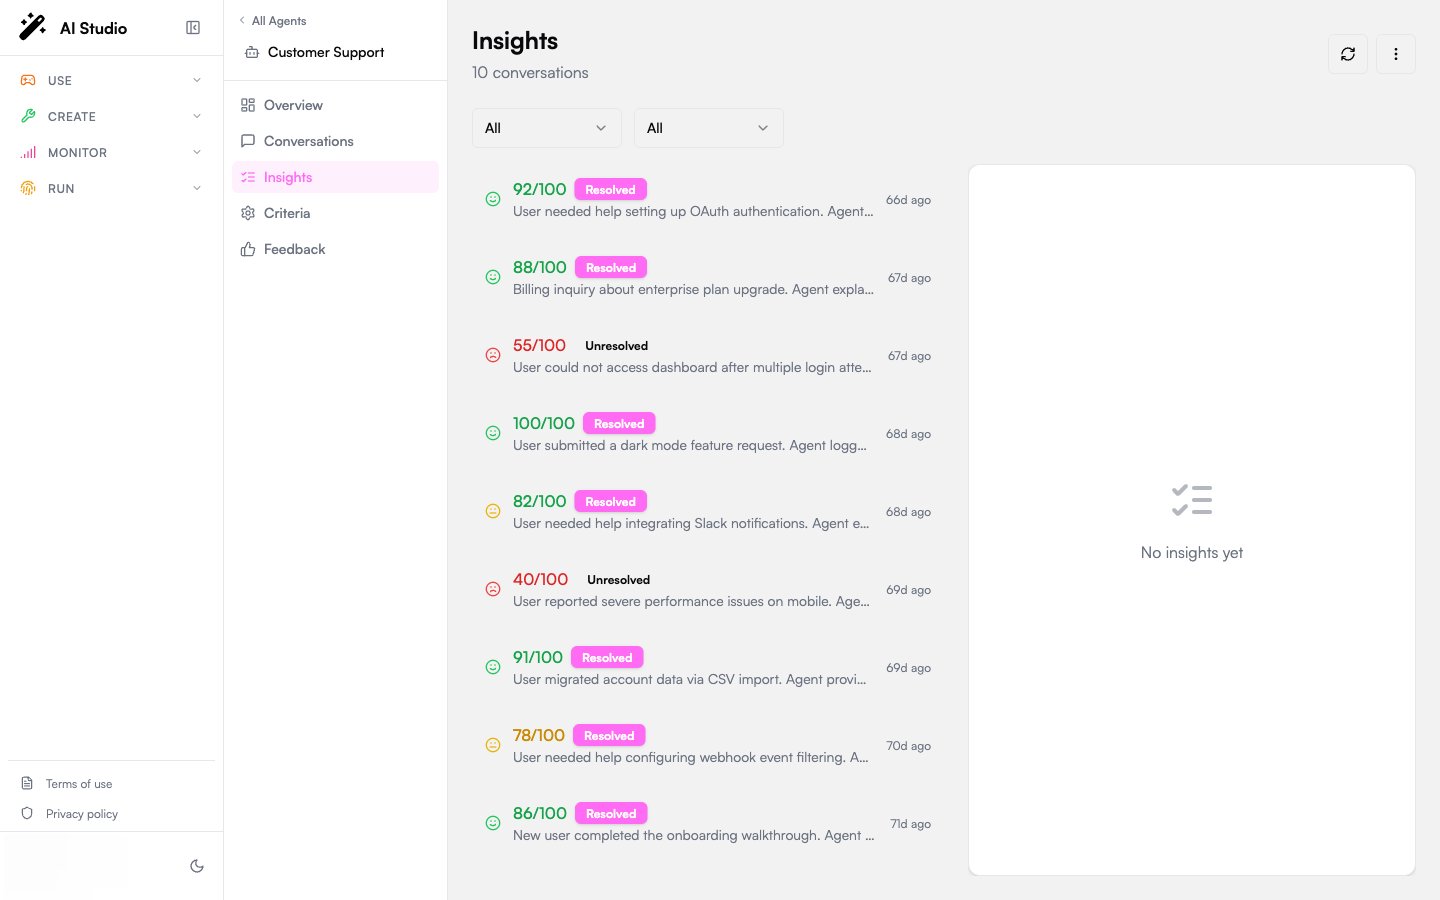
Task: Click the red sad face for 40/100 conversation
Action: click(493, 589)
